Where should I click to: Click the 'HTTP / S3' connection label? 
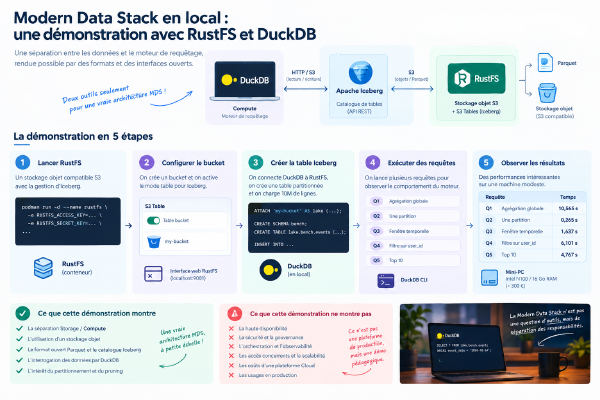[x=303, y=72]
